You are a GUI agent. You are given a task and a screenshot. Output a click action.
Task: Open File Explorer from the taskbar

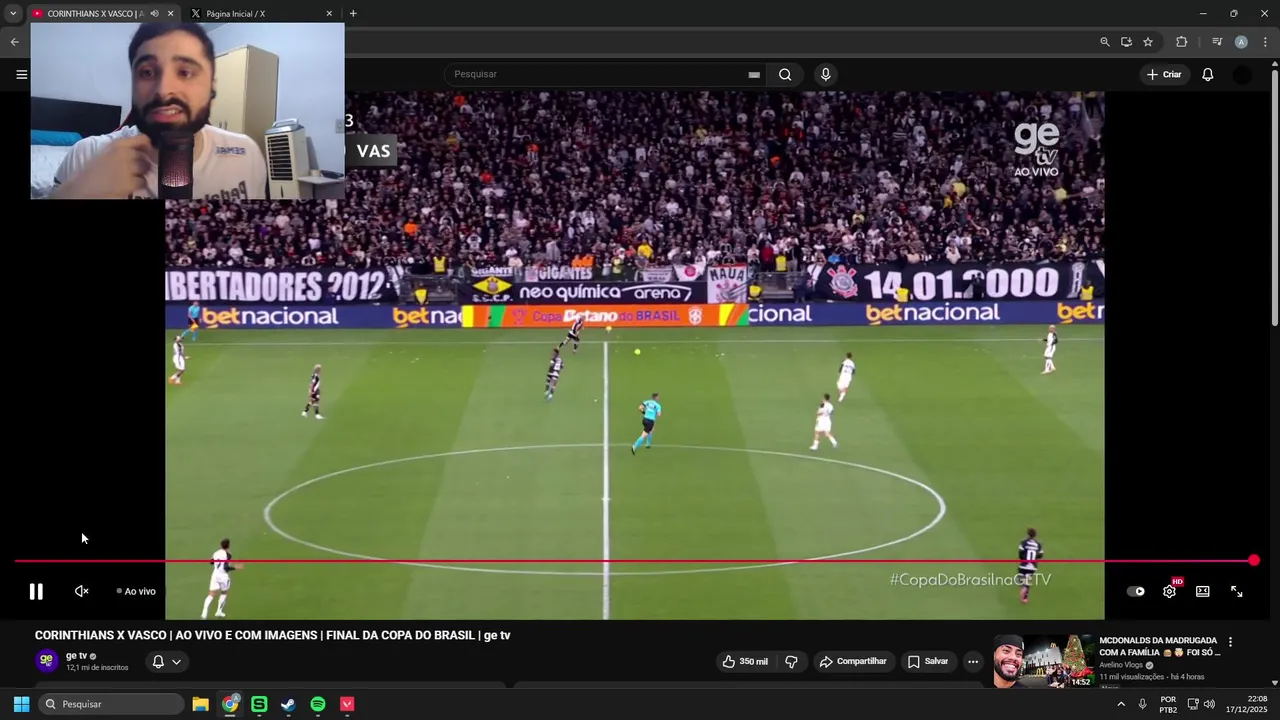pyautogui.click(x=200, y=704)
